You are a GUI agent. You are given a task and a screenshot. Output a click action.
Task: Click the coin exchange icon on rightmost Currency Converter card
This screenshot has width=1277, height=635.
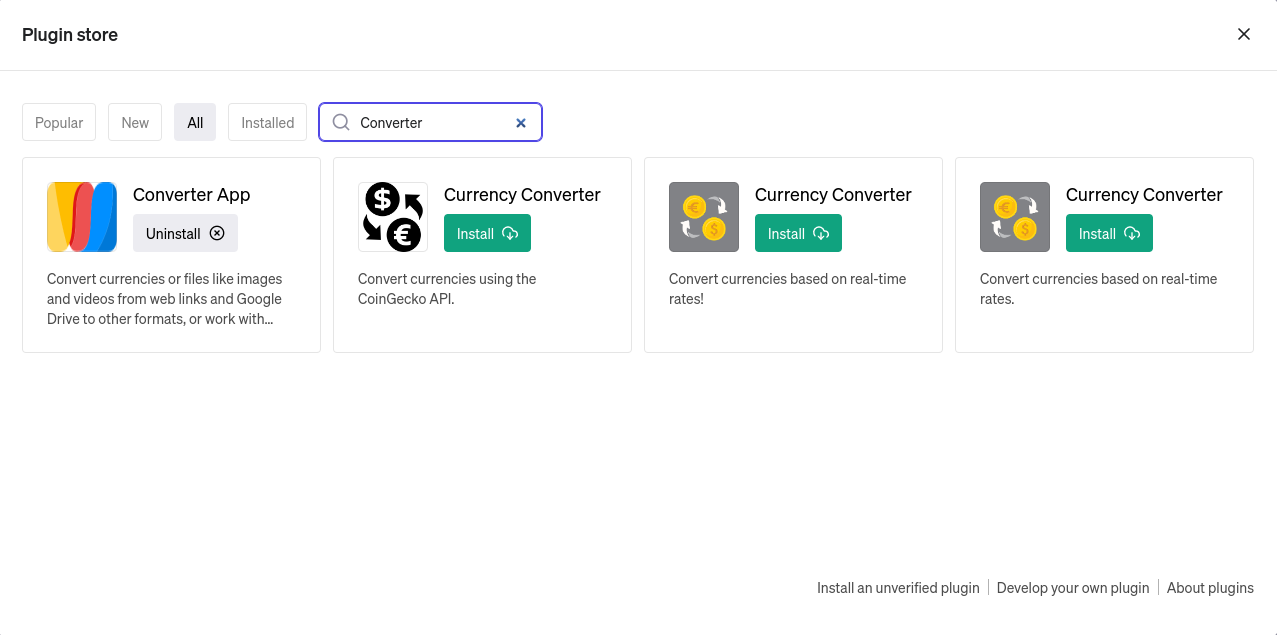coord(1014,216)
